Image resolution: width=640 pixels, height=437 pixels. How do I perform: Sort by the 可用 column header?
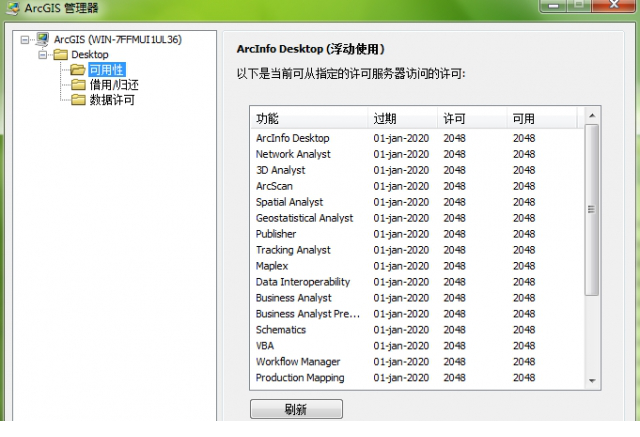[x=542, y=119]
